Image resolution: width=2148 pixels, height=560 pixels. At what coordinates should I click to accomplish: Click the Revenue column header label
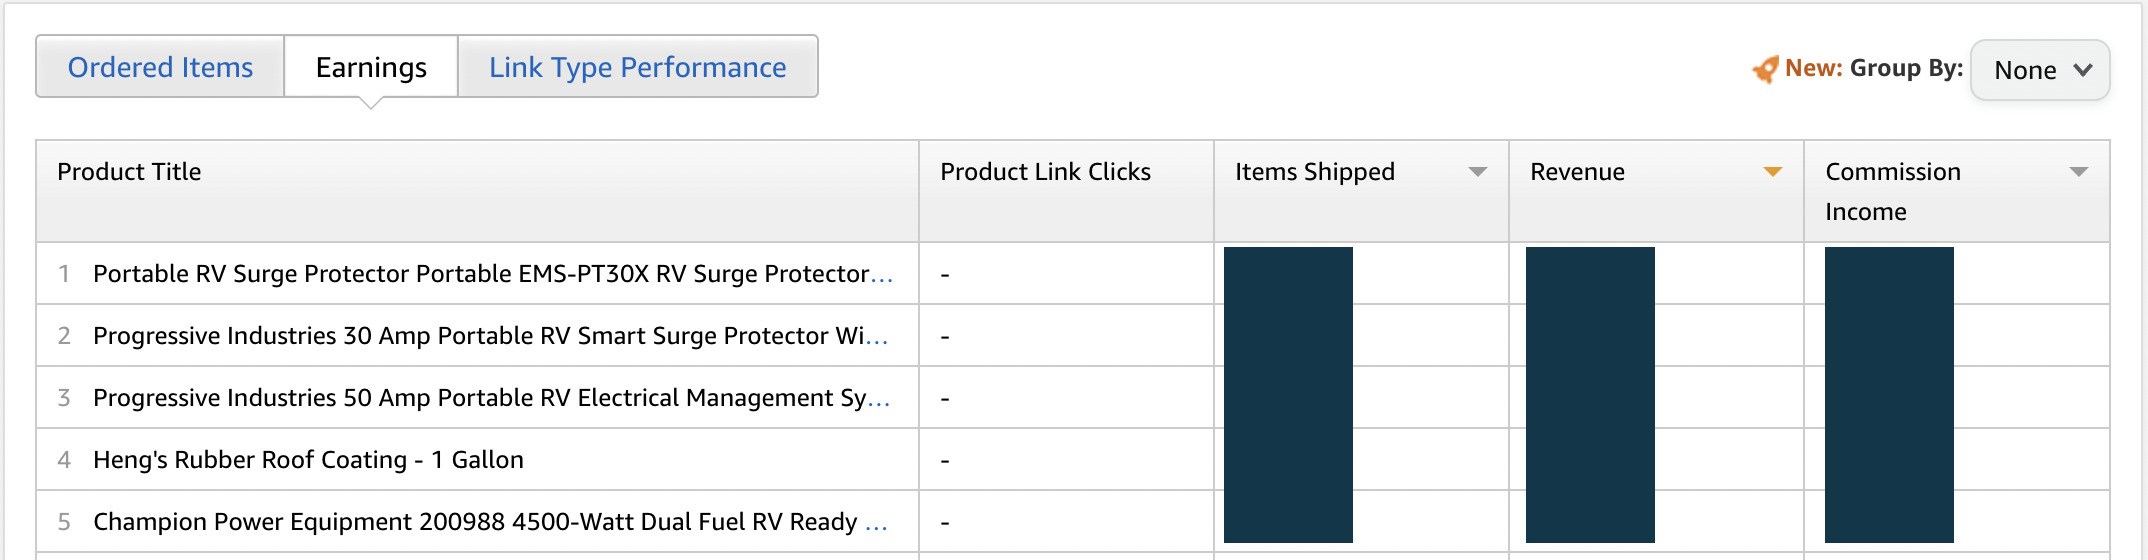pos(1577,172)
